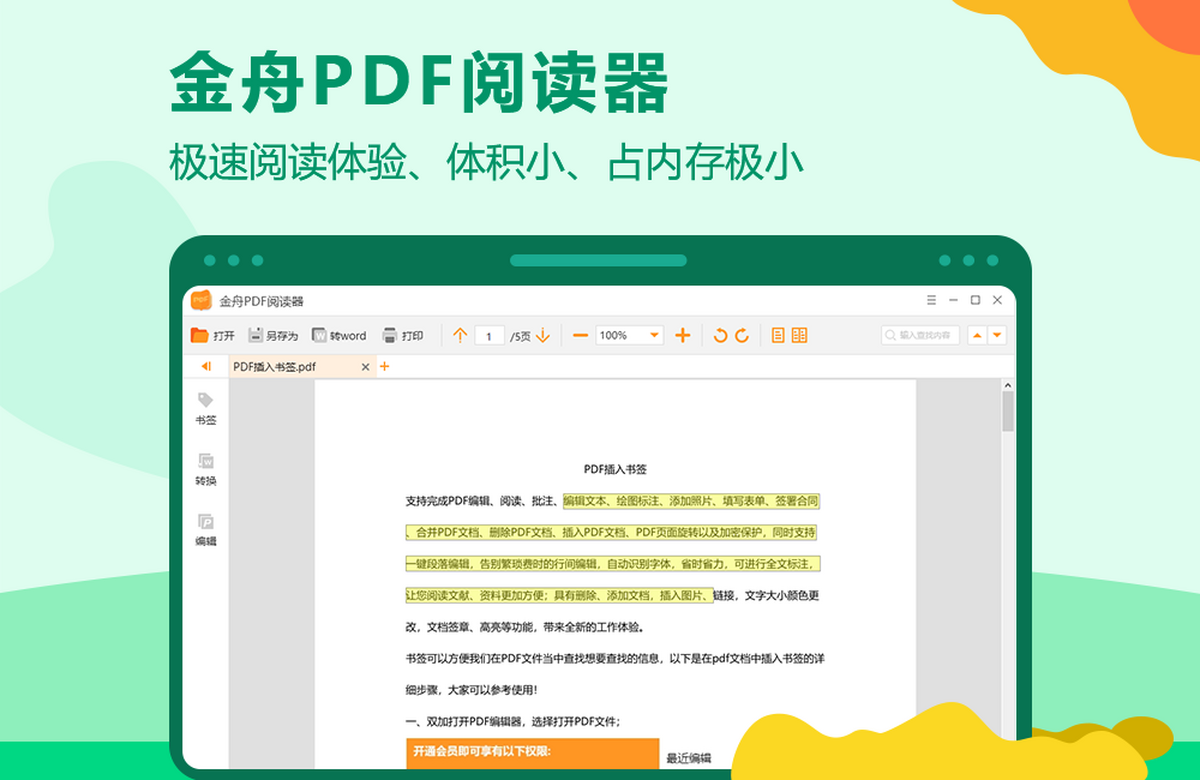1200x780 pixels.
Task: Click the 打印 (Print) button
Action: click(403, 336)
